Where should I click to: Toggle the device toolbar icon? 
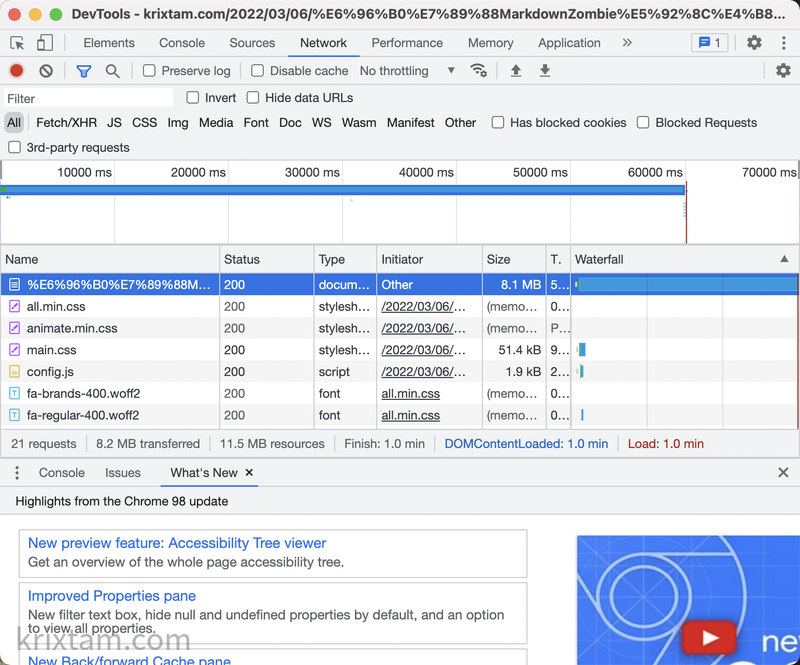click(x=45, y=43)
